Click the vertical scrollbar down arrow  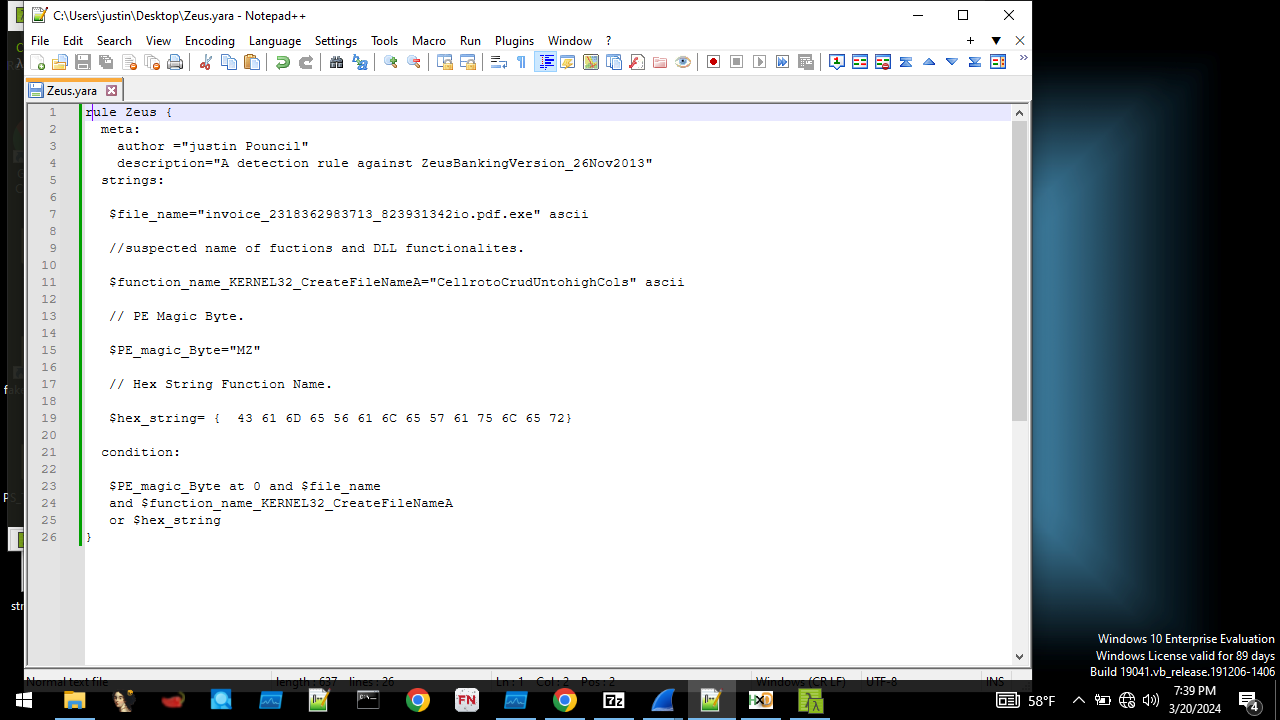point(1020,657)
